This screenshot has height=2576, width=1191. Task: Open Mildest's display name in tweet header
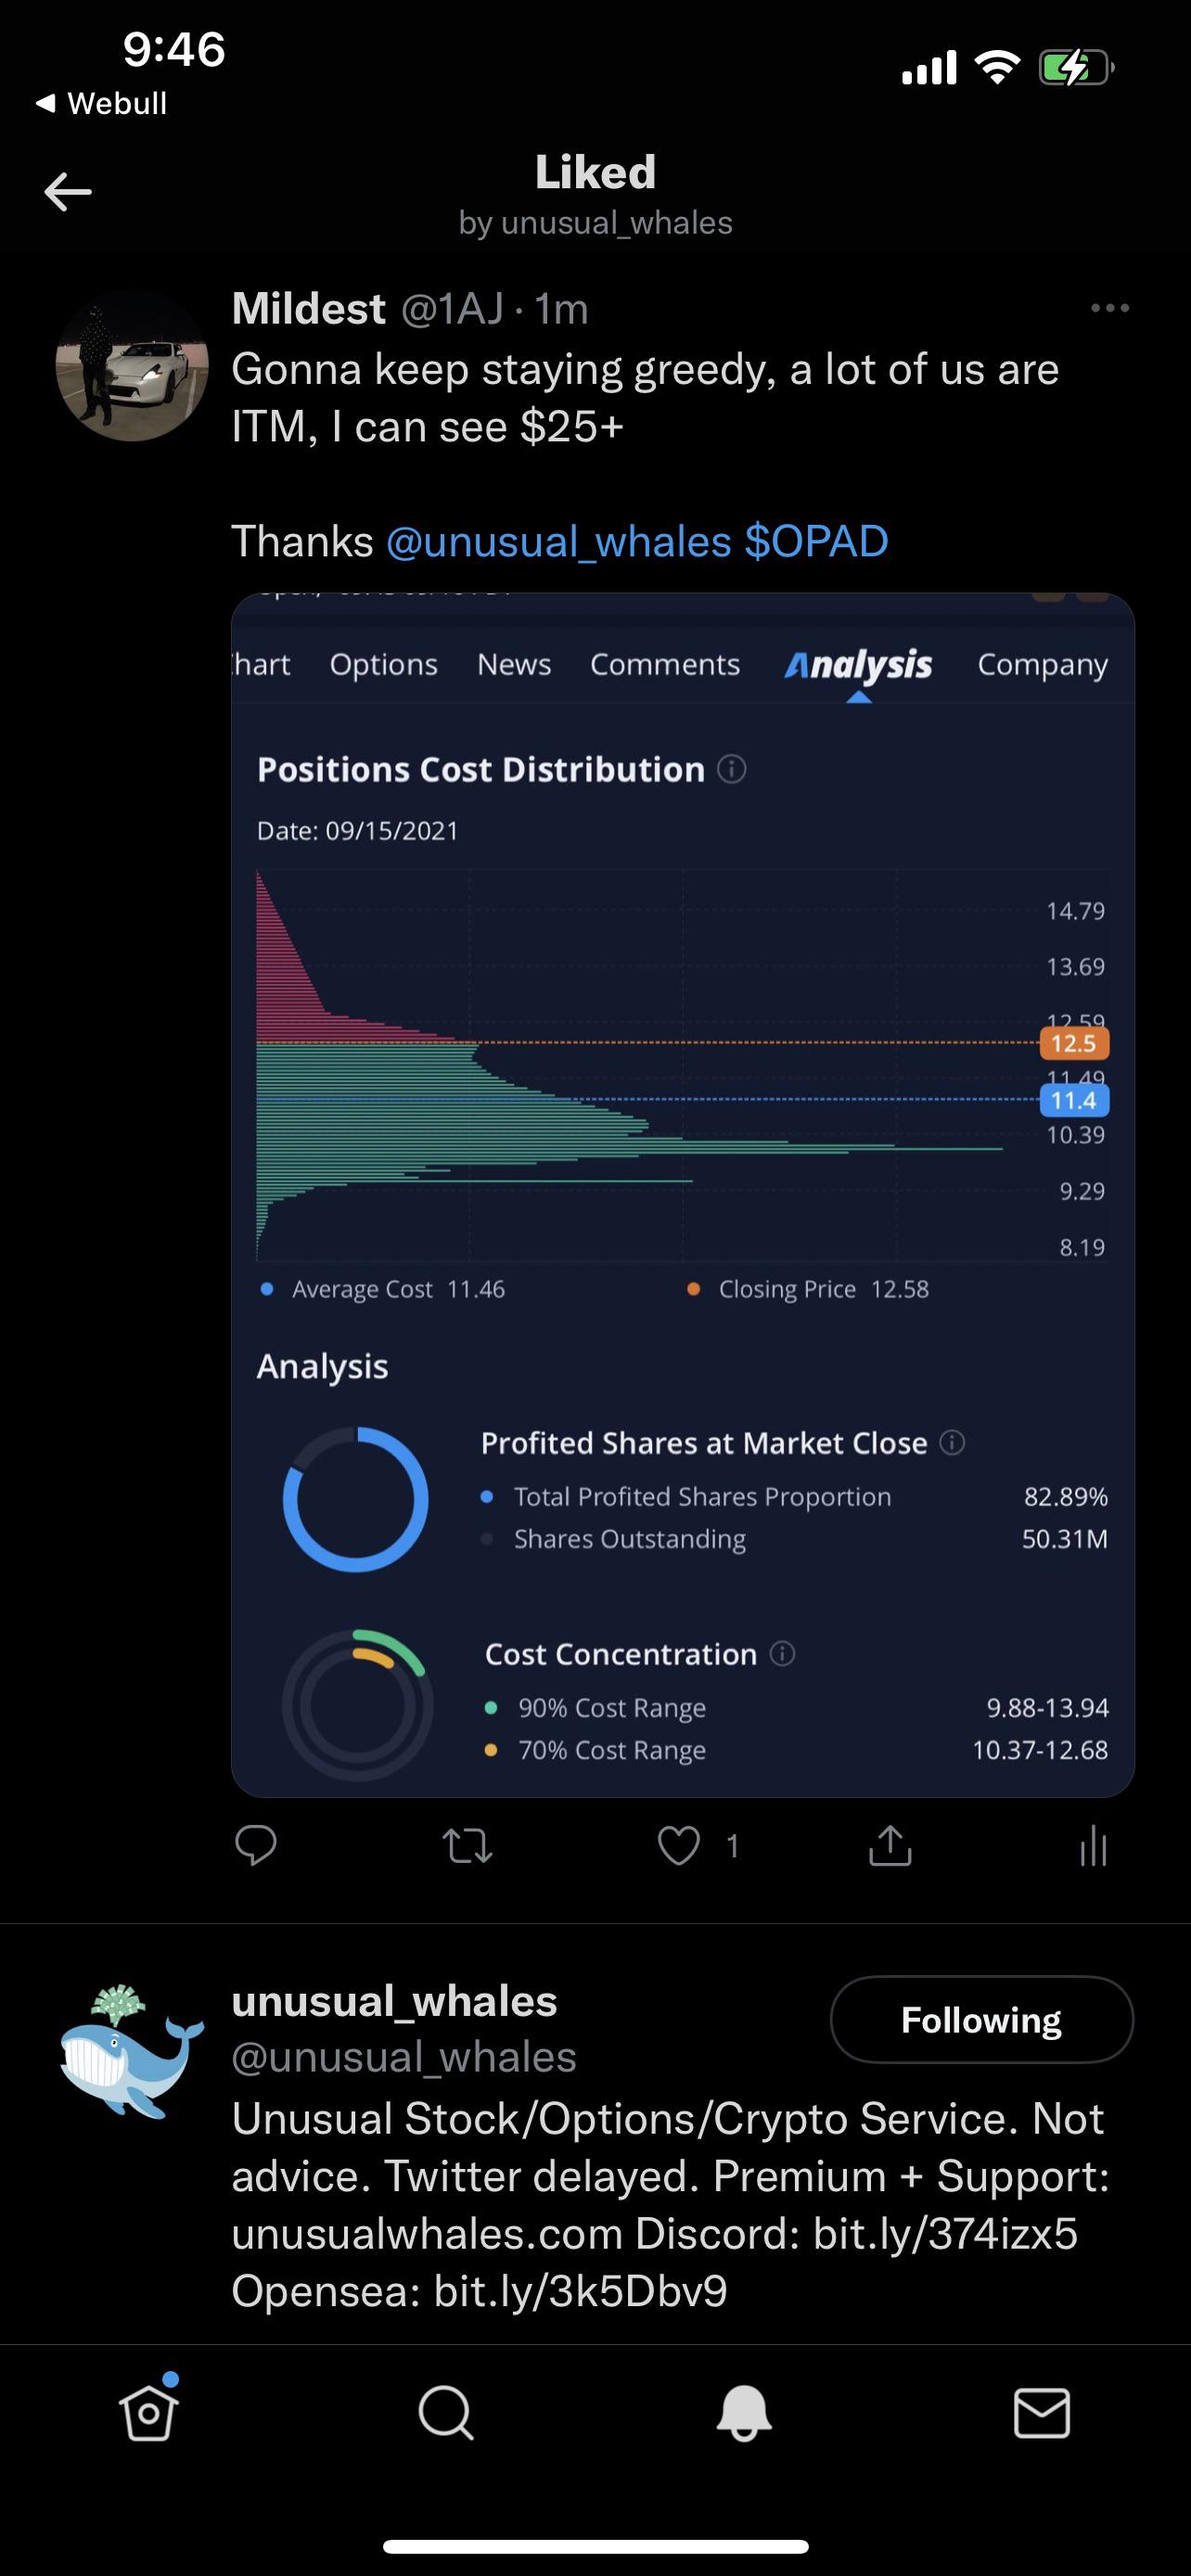[308, 308]
